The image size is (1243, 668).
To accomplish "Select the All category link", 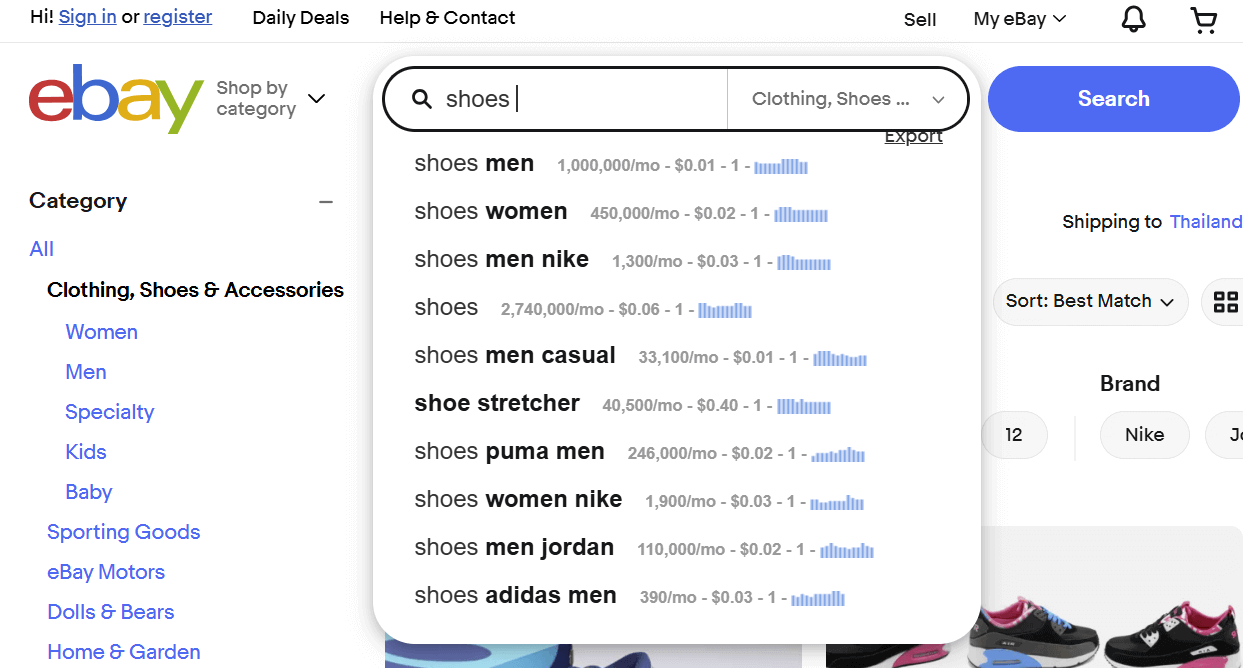I will 42,249.
